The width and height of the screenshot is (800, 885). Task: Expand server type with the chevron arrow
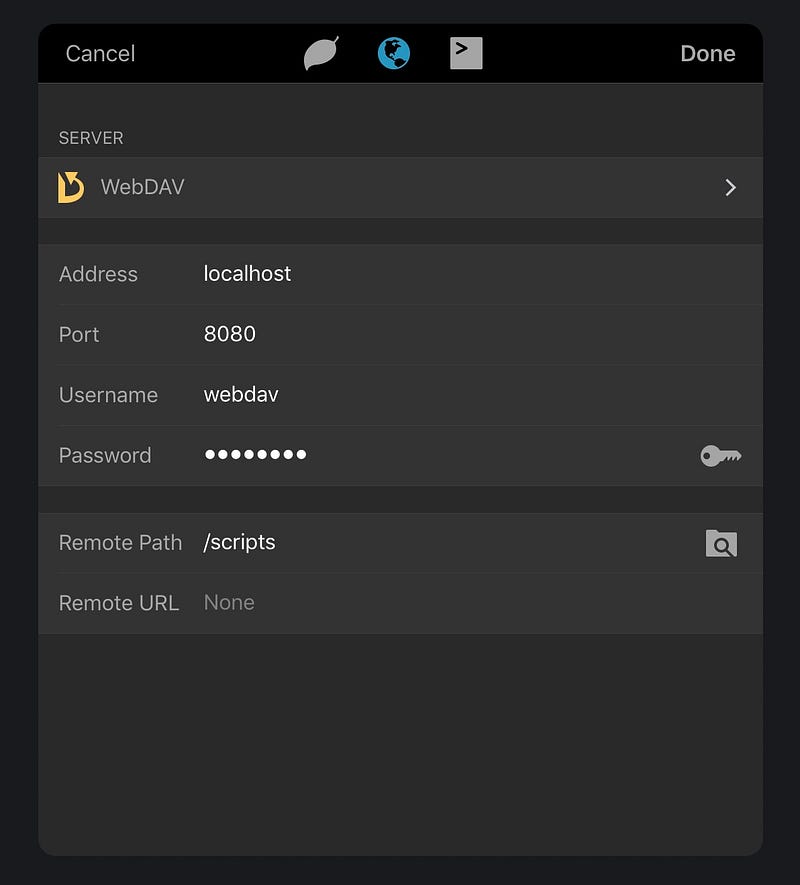click(x=731, y=187)
